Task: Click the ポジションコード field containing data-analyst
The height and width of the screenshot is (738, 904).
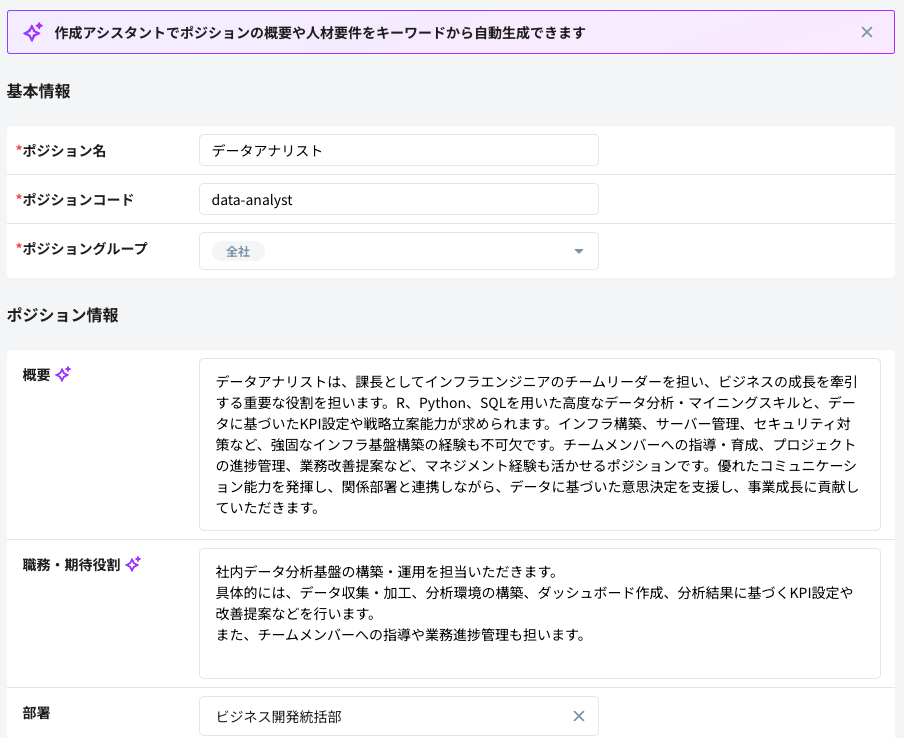Action: [398, 199]
